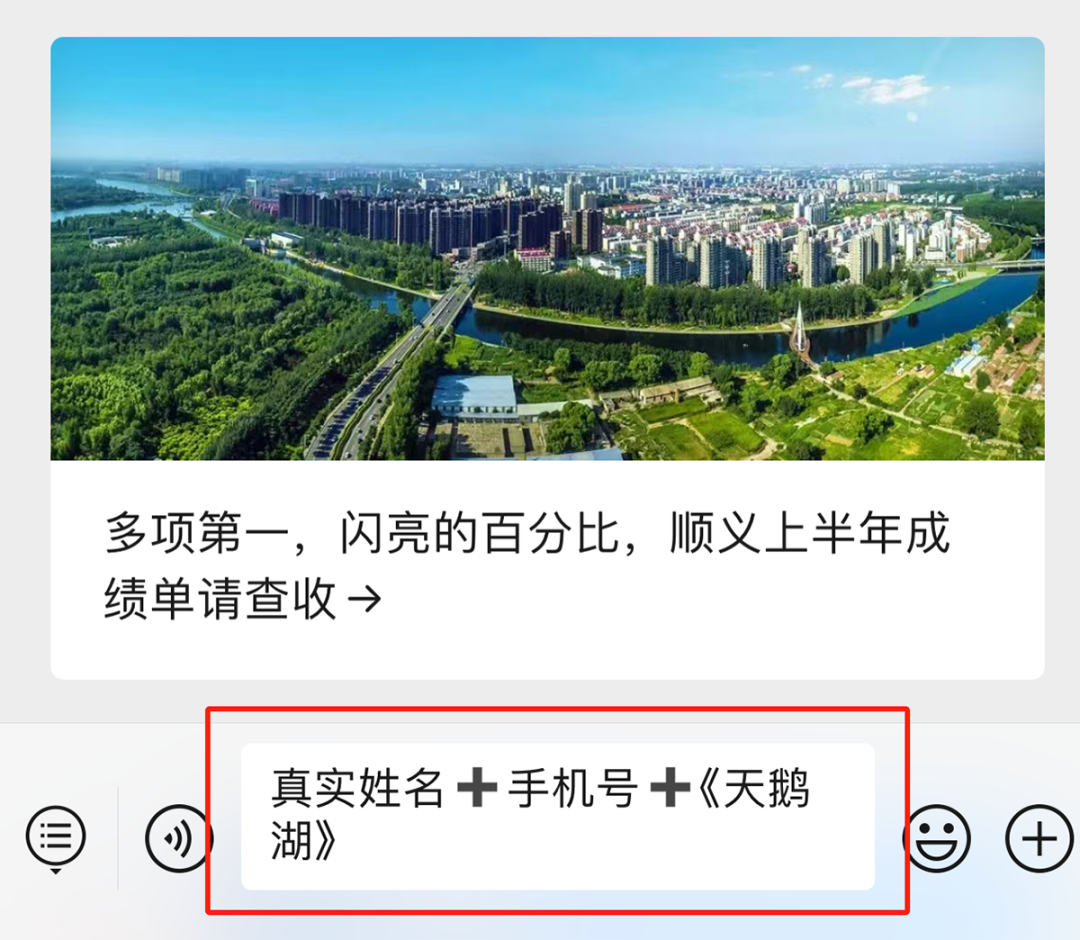Click the white article card below the photo

tap(548, 570)
